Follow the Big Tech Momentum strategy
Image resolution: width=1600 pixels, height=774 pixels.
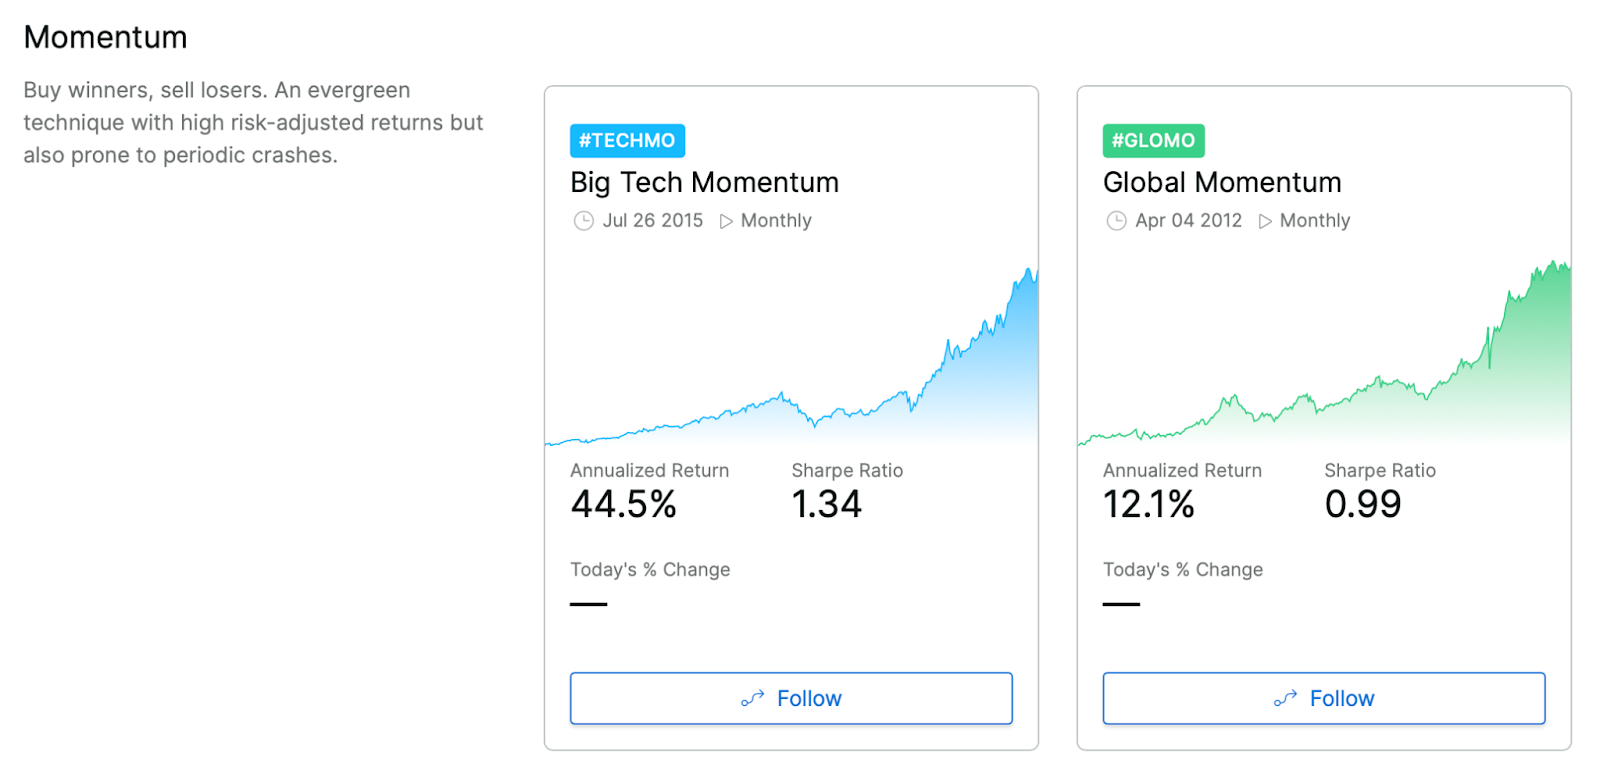[x=791, y=698]
